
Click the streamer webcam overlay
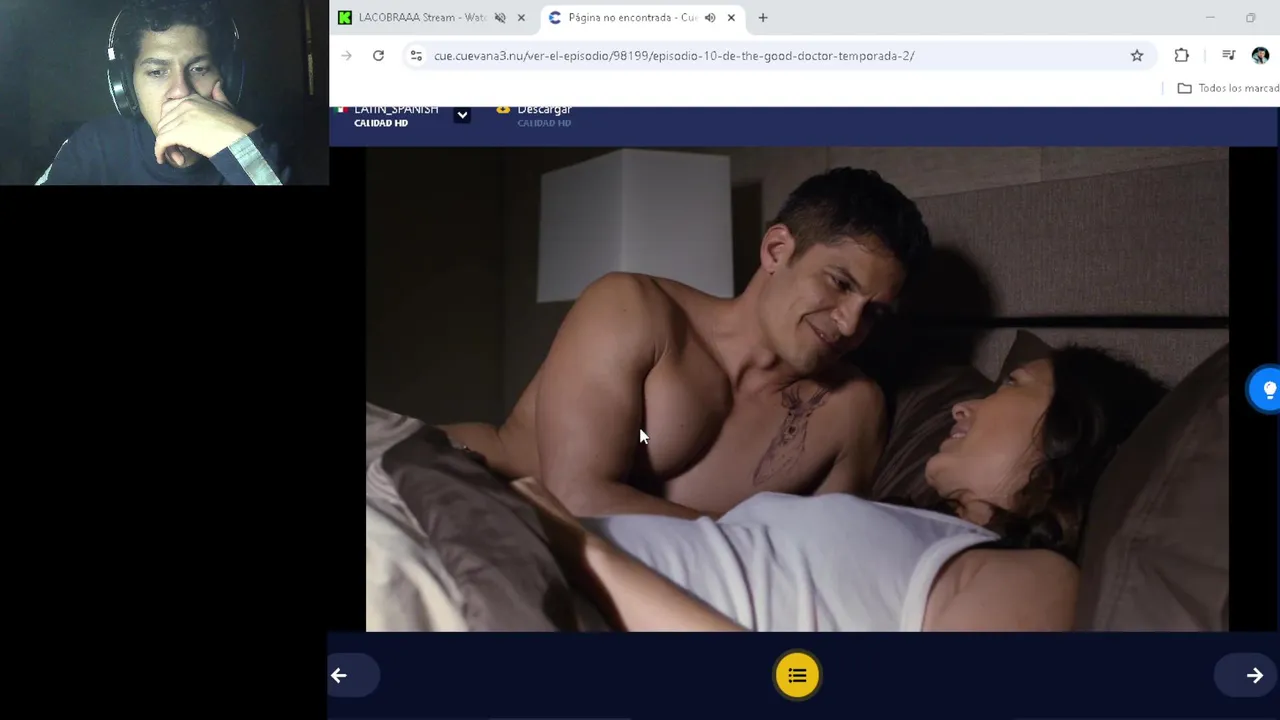pyautogui.click(x=164, y=93)
